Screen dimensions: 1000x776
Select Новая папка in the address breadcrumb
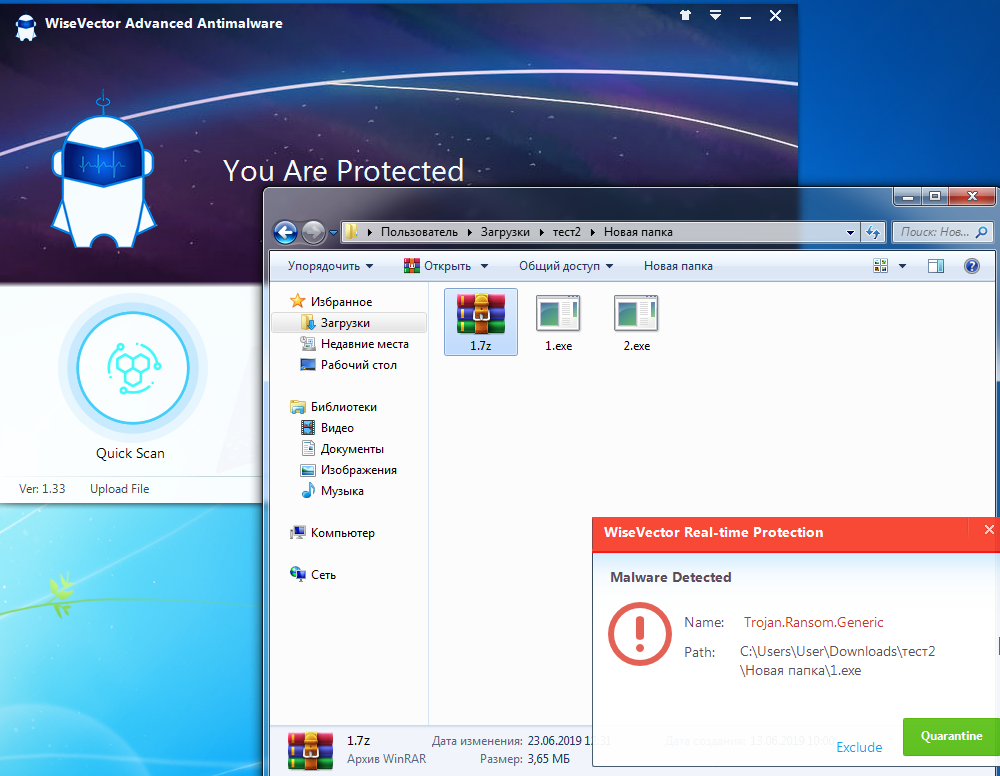638,232
